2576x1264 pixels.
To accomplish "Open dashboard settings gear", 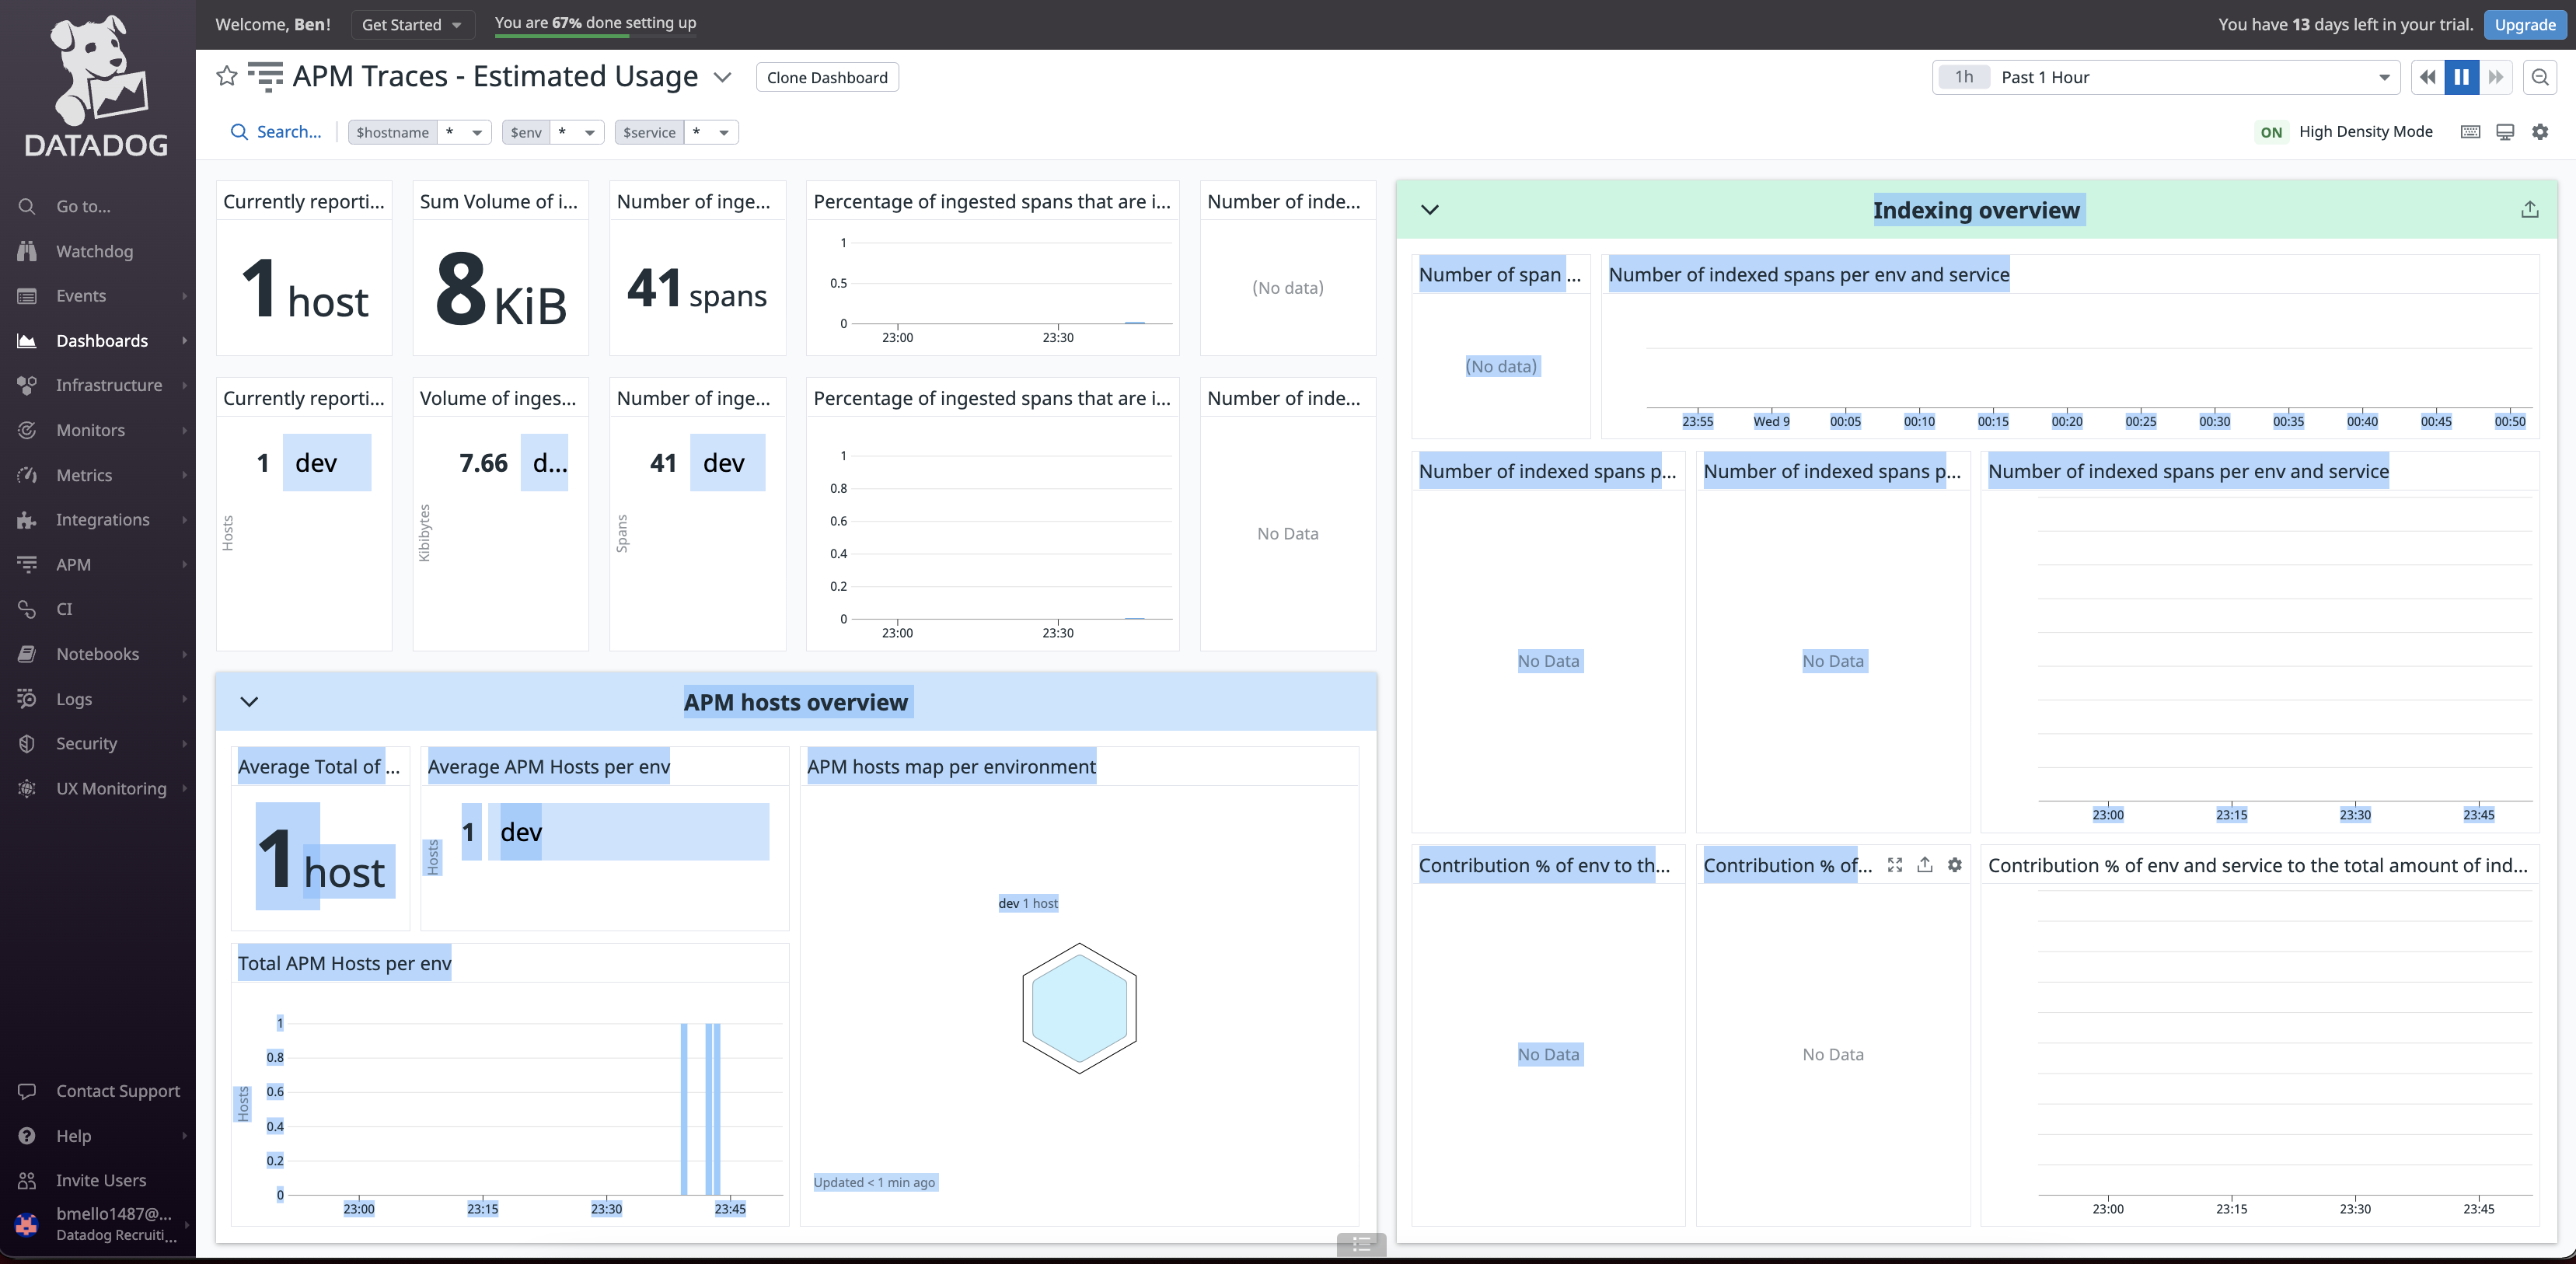I will [x=2540, y=132].
